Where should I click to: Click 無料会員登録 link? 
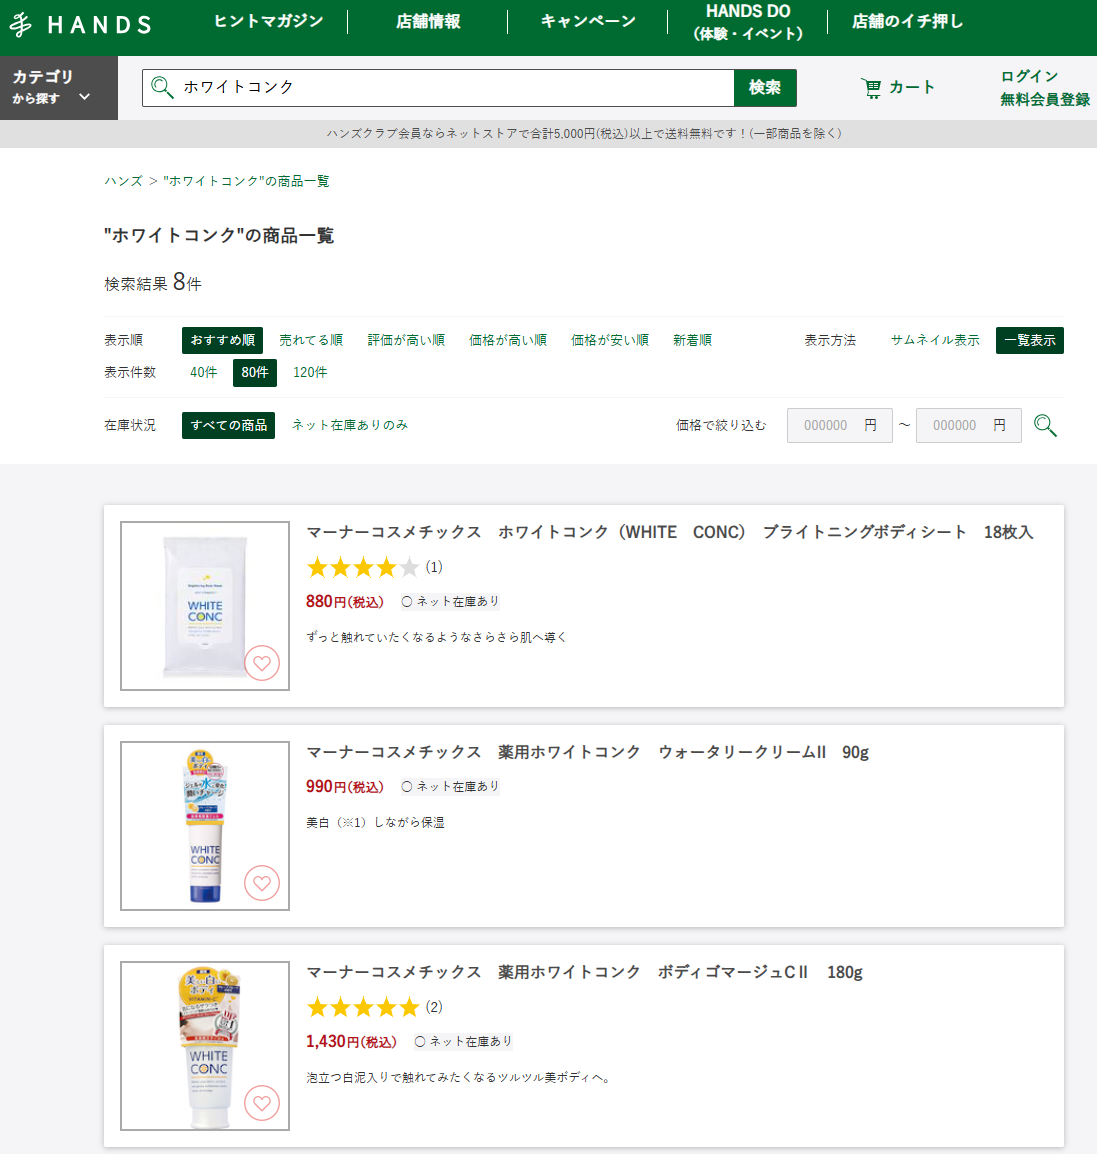coord(1045,99)
